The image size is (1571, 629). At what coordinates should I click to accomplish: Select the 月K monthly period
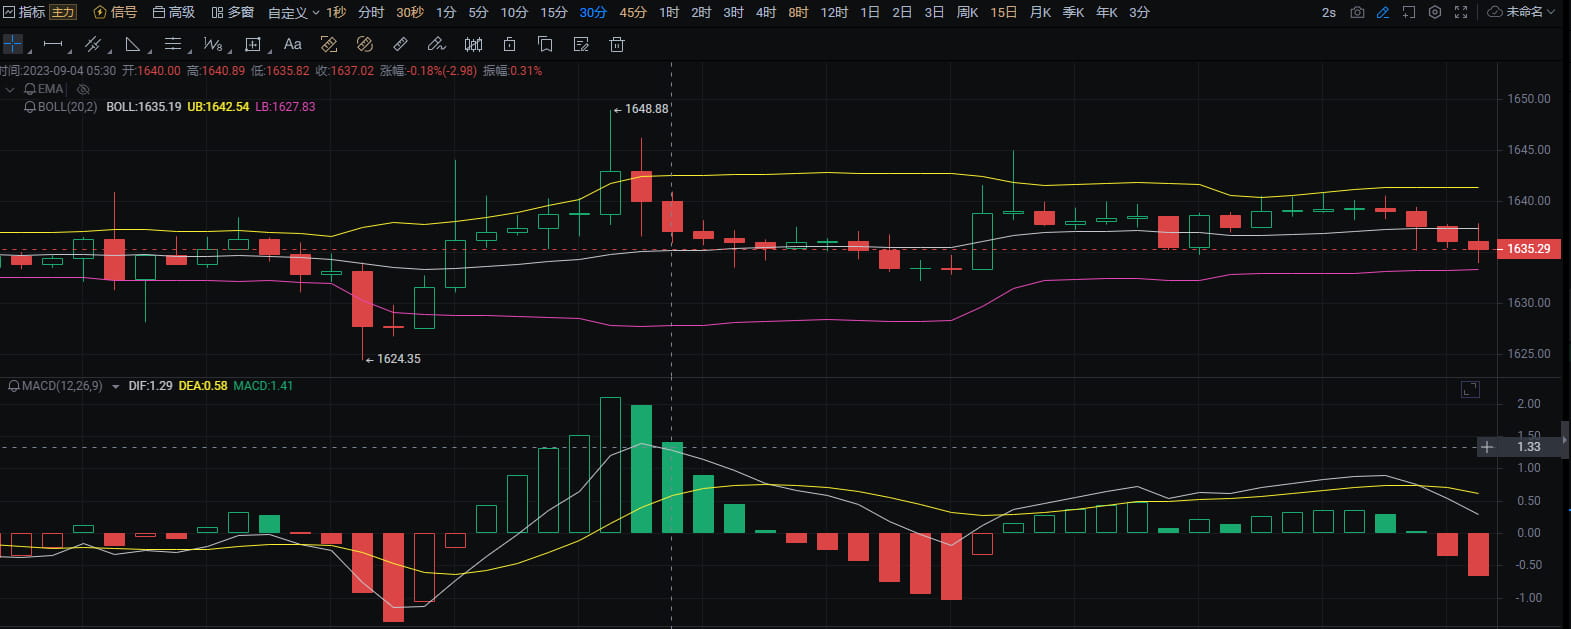[x=1040, y=12]
